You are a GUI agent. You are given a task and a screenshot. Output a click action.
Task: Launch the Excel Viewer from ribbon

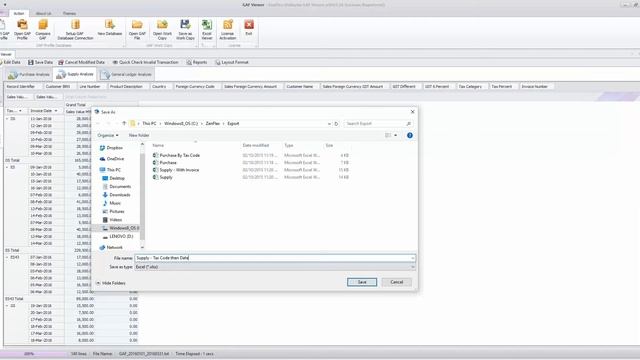207,29
